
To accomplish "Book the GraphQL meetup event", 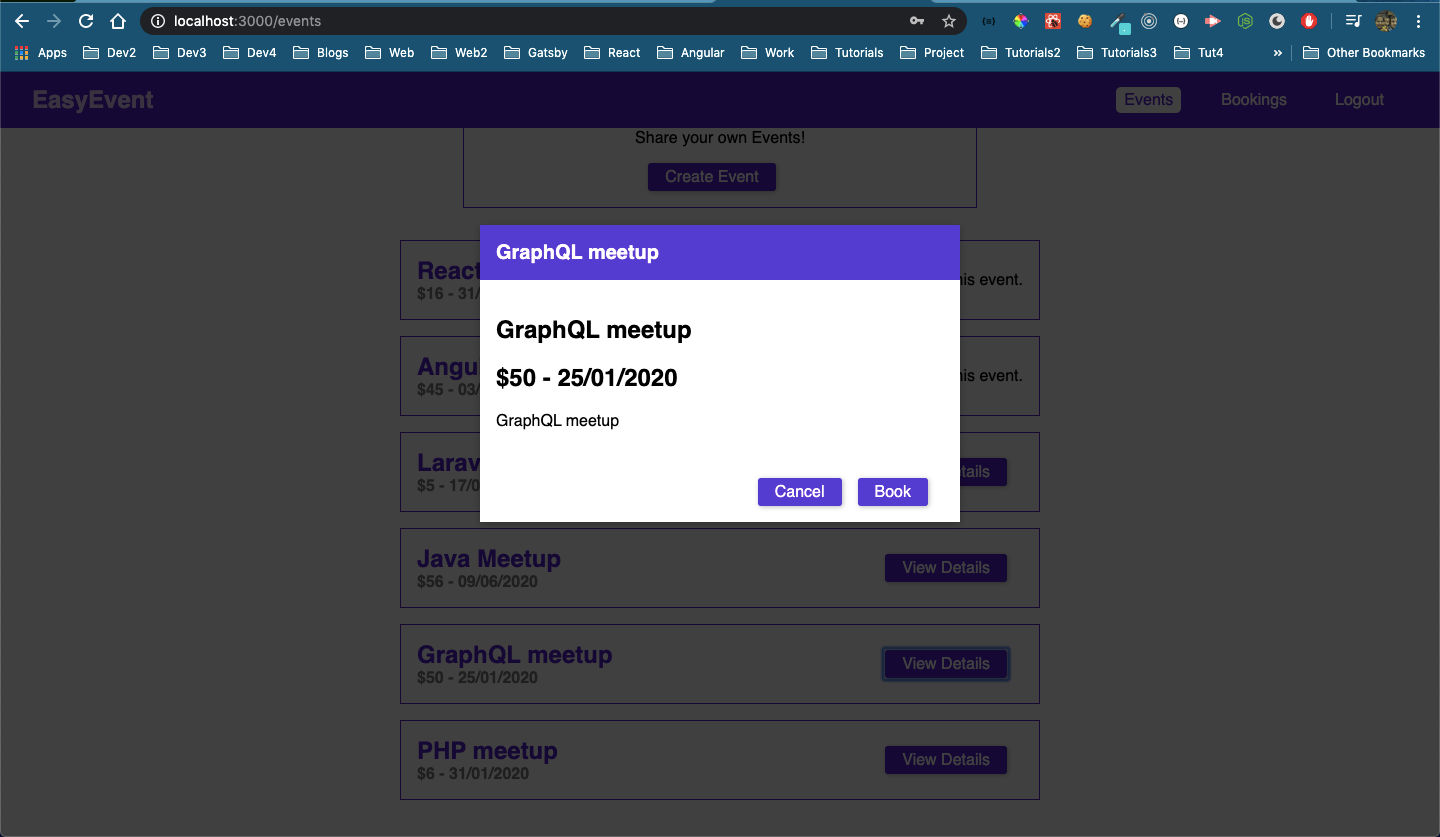I will click(x=893, y=492).
